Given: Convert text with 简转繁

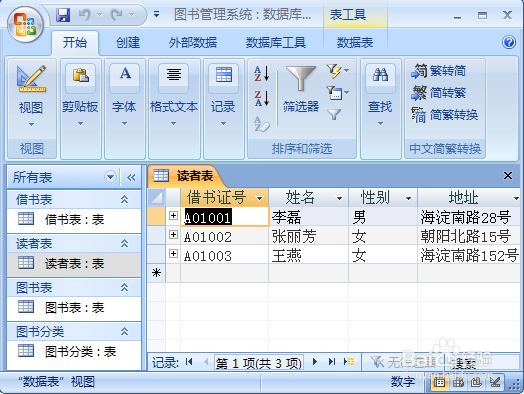Looking at the screenshot, I should 438,93.
